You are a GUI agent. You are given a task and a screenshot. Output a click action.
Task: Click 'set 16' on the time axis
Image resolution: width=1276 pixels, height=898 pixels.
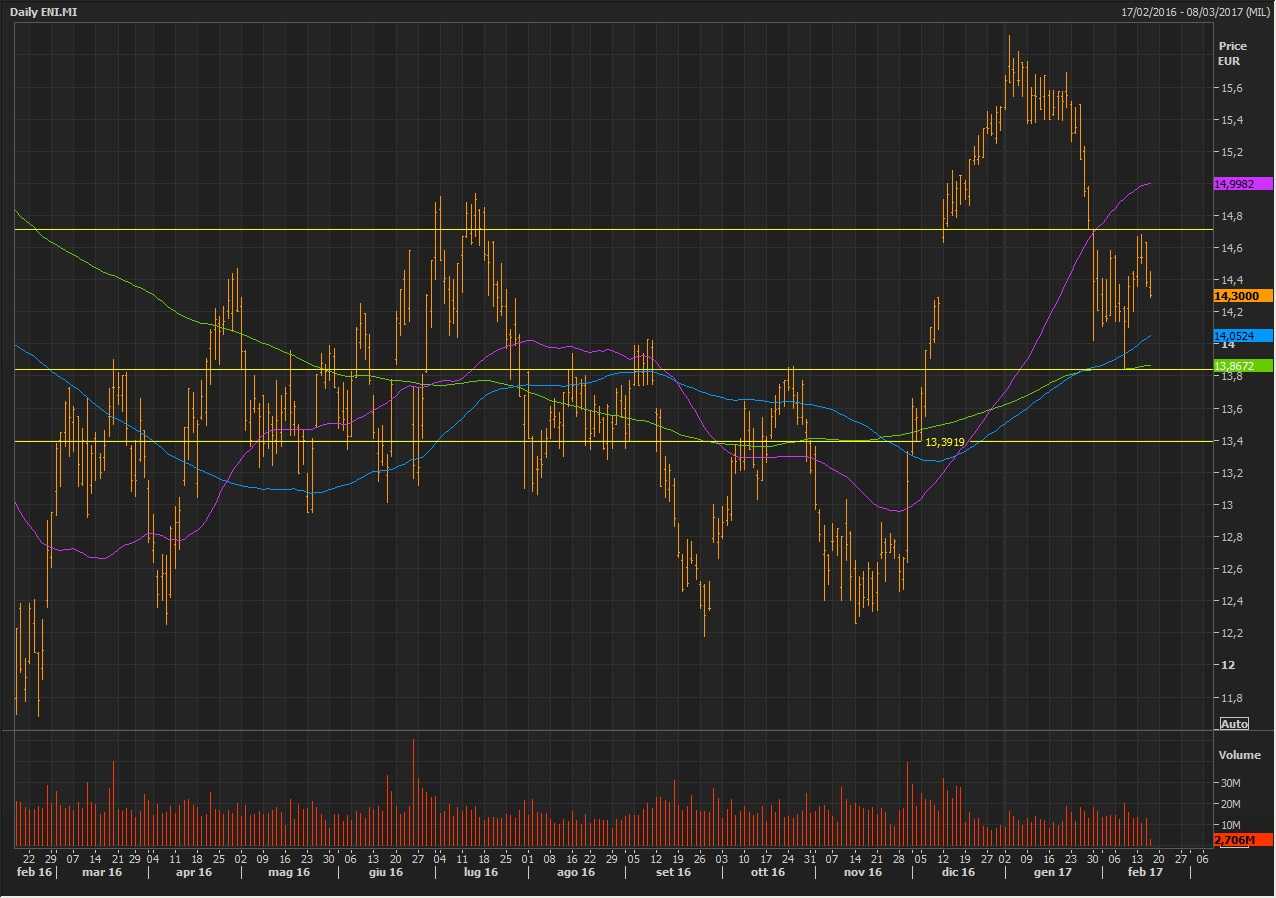pos(673,872)
